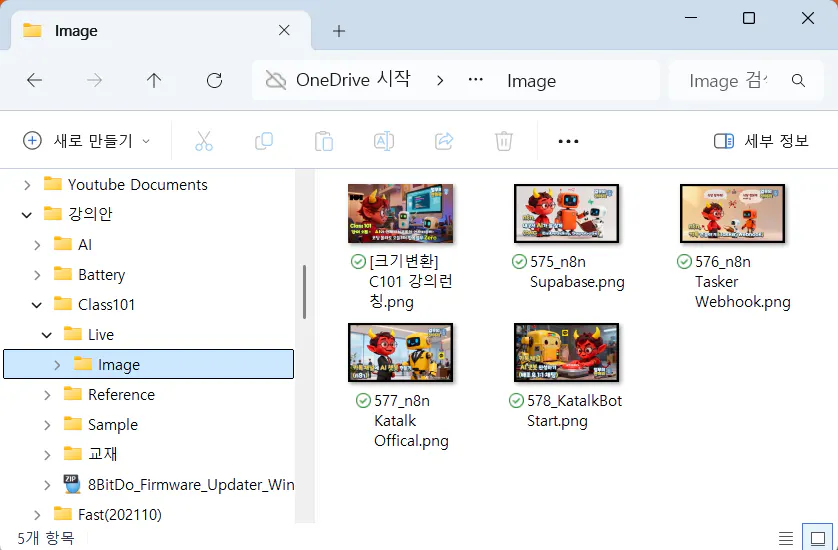Collapse the 강의안 tree node
This screenshot has width=838, height=550.
27,215
